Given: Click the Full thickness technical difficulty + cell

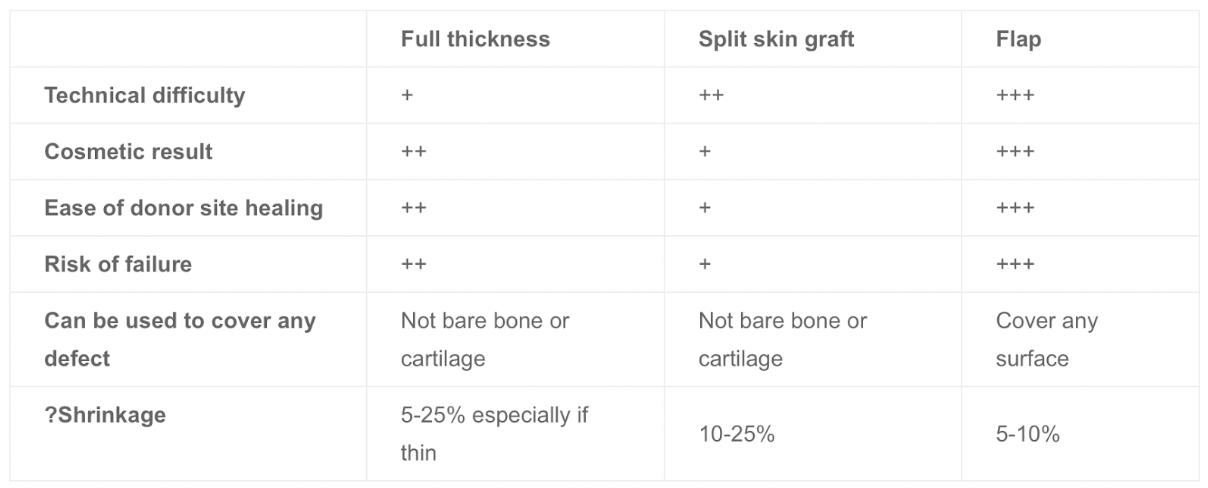Looking at the screenshot, I should point(407,96).
